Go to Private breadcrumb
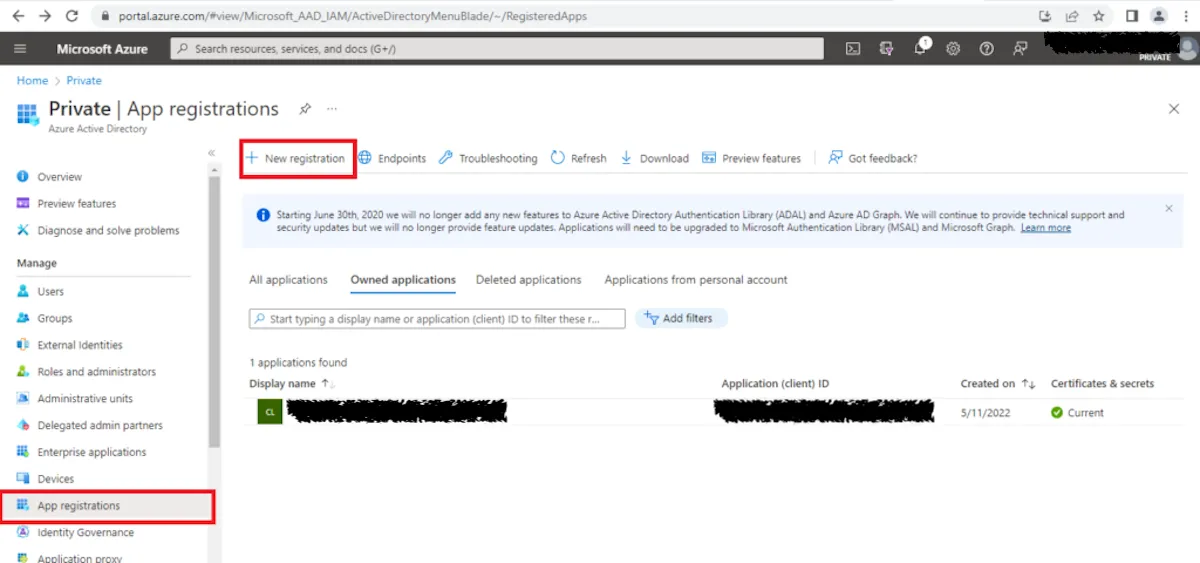 [x=84, y=81]
